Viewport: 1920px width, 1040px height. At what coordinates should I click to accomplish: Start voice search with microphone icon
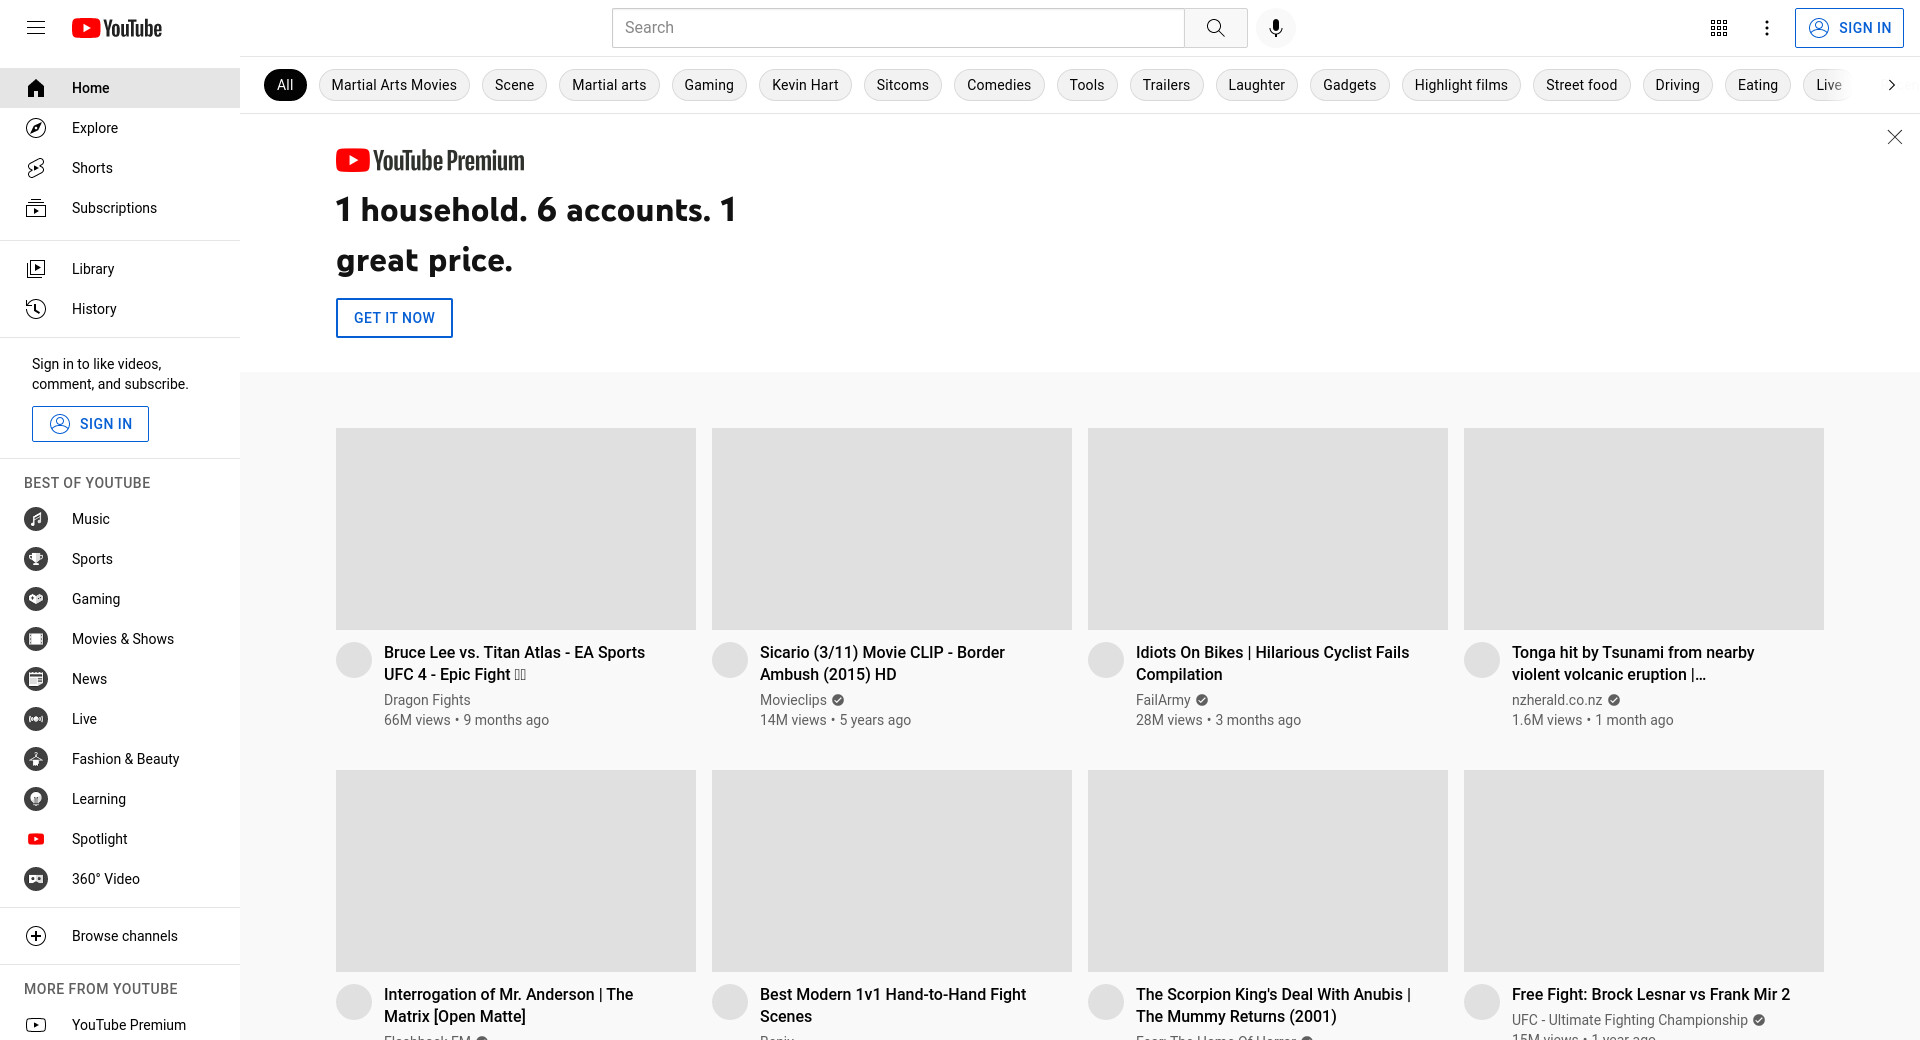tap(1276, 28)
